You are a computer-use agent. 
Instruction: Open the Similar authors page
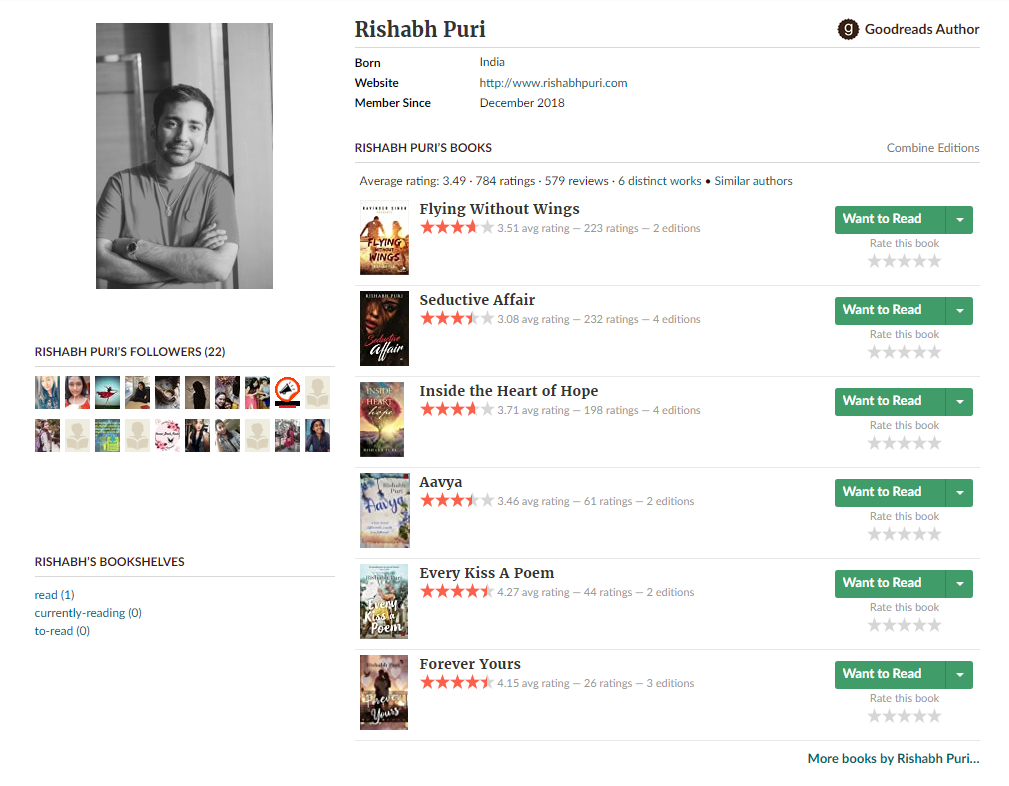[753, 180]
